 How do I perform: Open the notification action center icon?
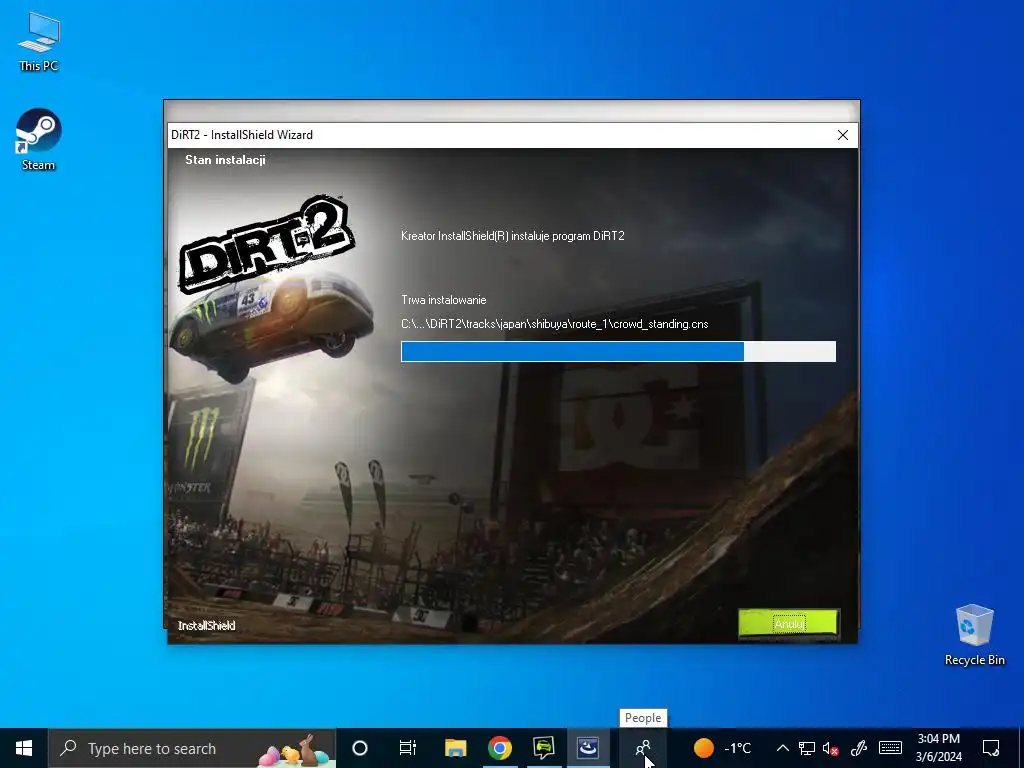coord(991,748)
